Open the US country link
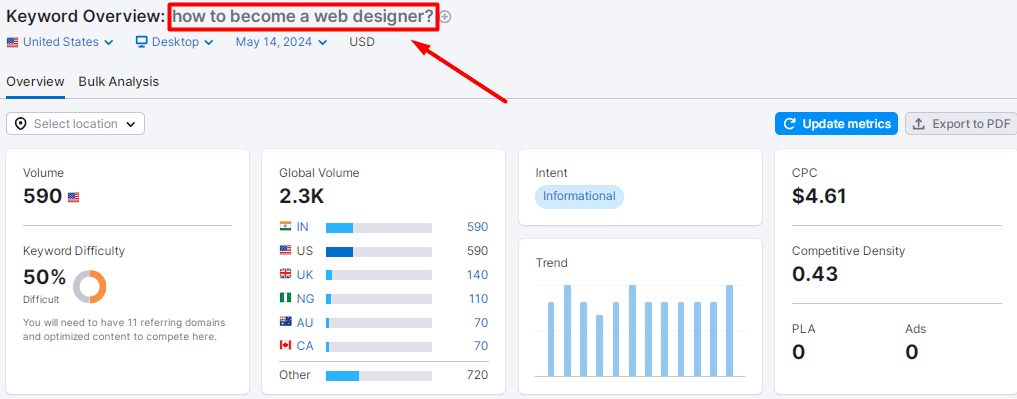Image resolution: width=1017 pixels, height=399 pixels. [x=304, y=250]
